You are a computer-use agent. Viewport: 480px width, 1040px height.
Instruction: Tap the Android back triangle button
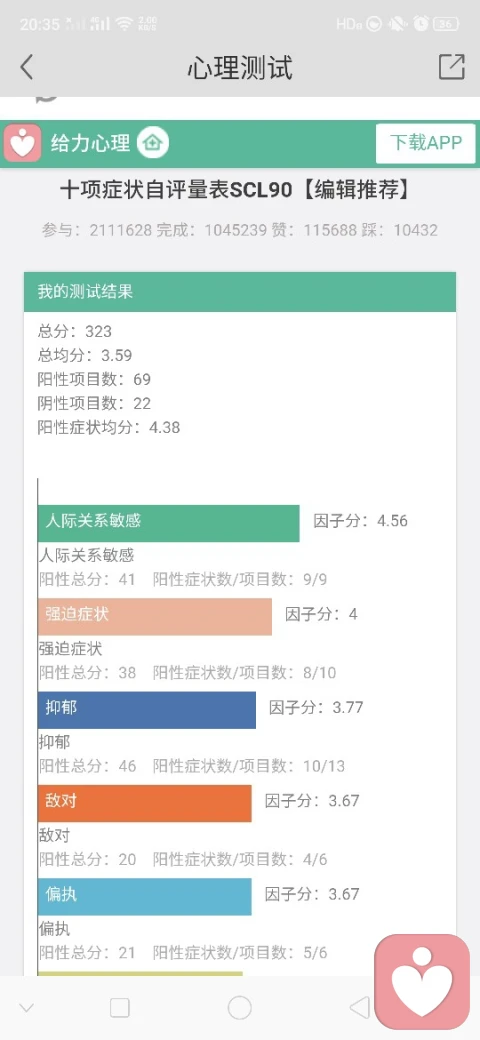click(359, 1008)
